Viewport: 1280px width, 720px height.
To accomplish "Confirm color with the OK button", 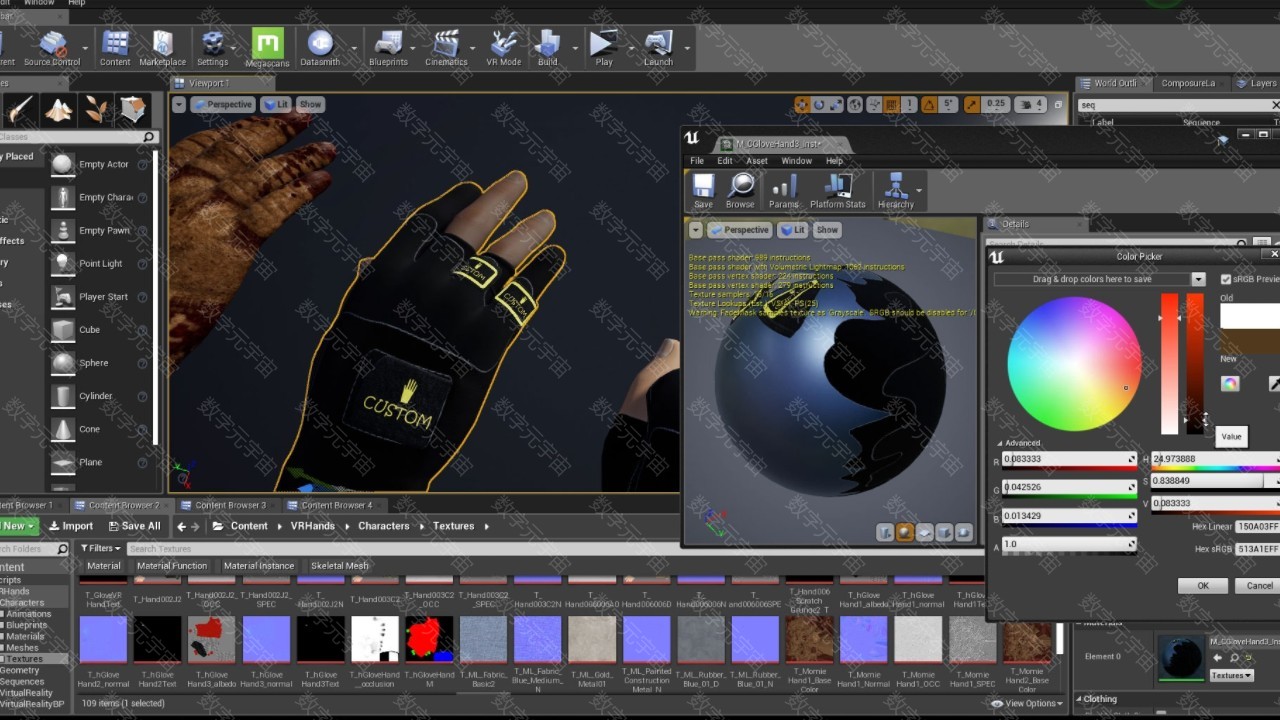I will tap(1202, 586).
